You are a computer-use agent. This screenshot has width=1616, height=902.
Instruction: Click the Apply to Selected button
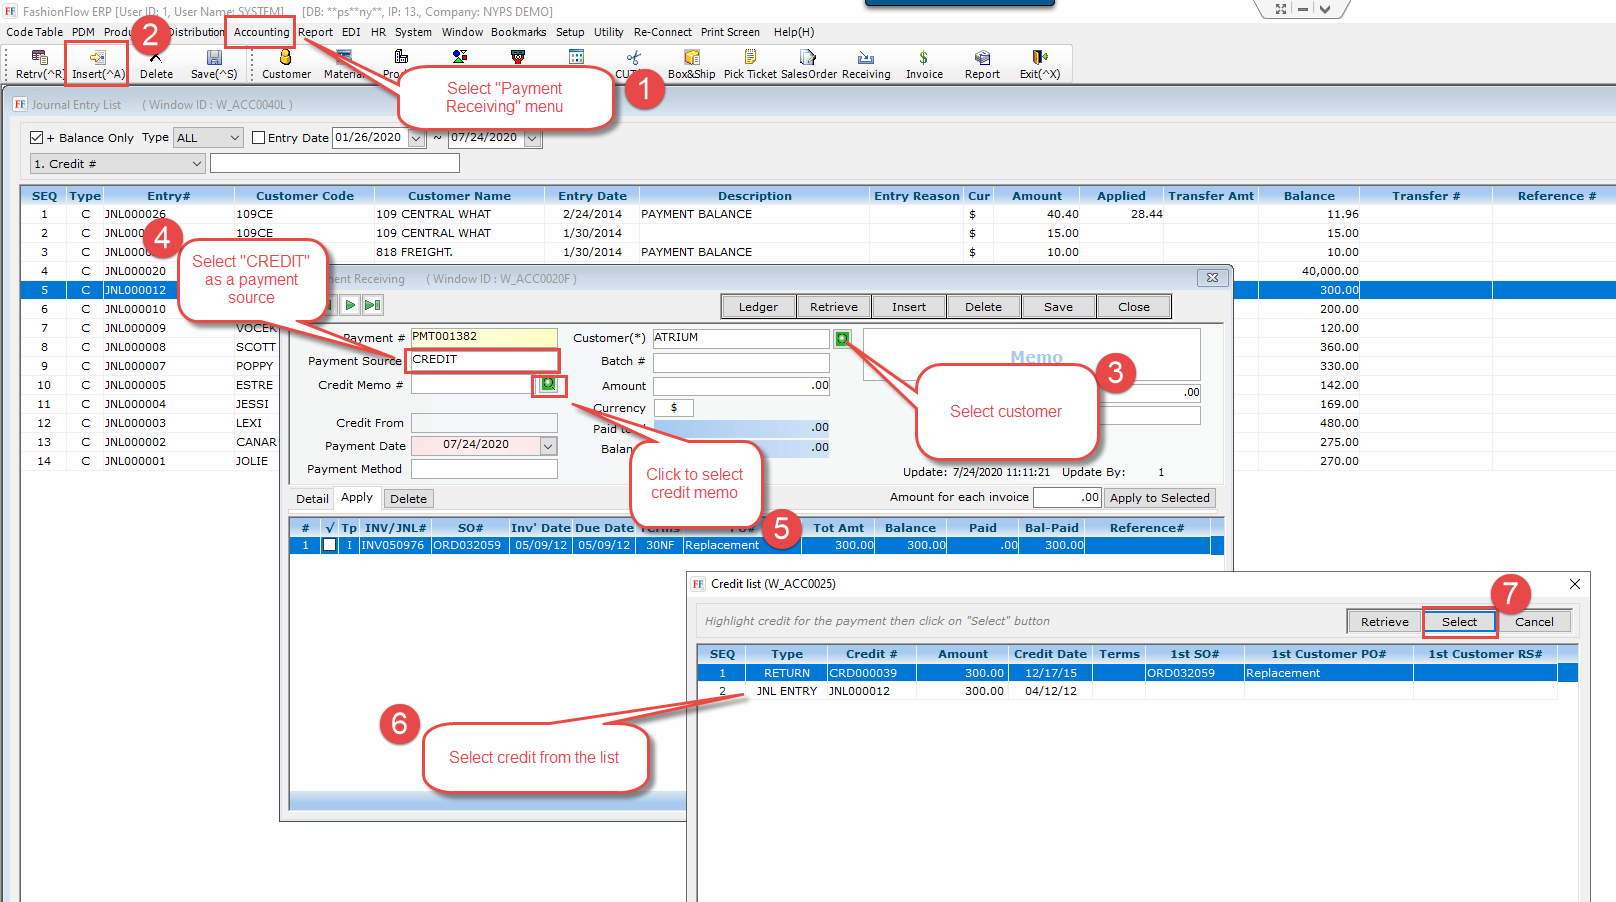(1159, 498)
